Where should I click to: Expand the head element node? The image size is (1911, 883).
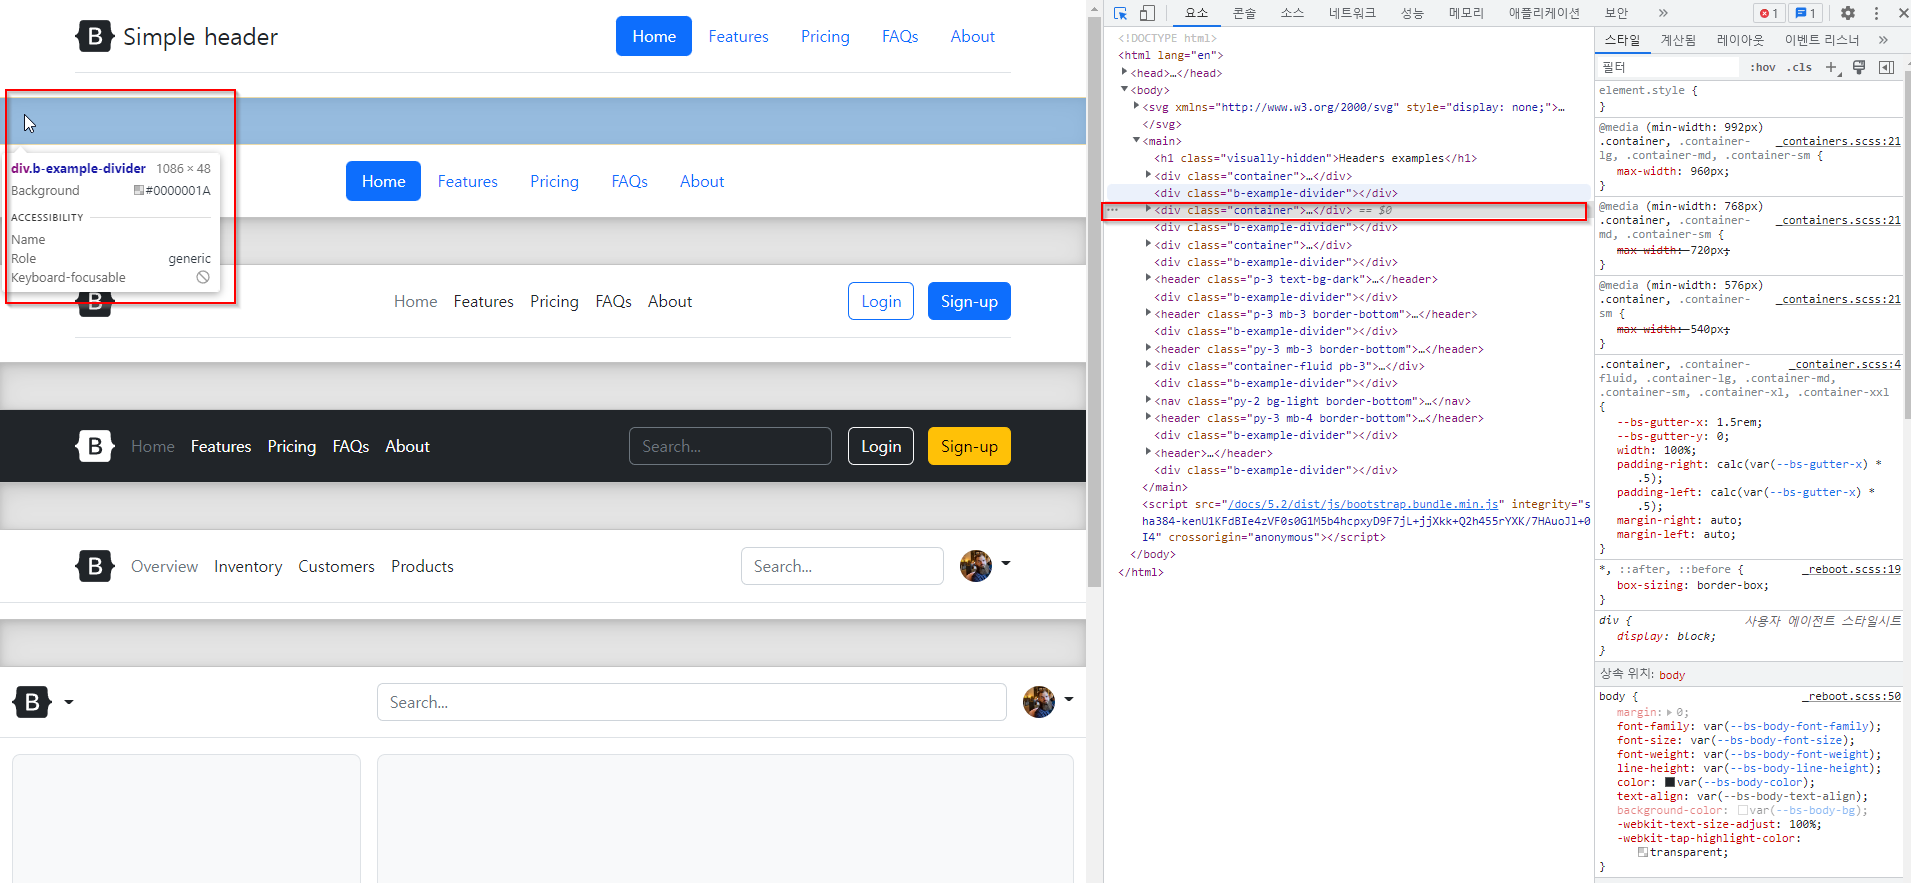pos(1125,72)
